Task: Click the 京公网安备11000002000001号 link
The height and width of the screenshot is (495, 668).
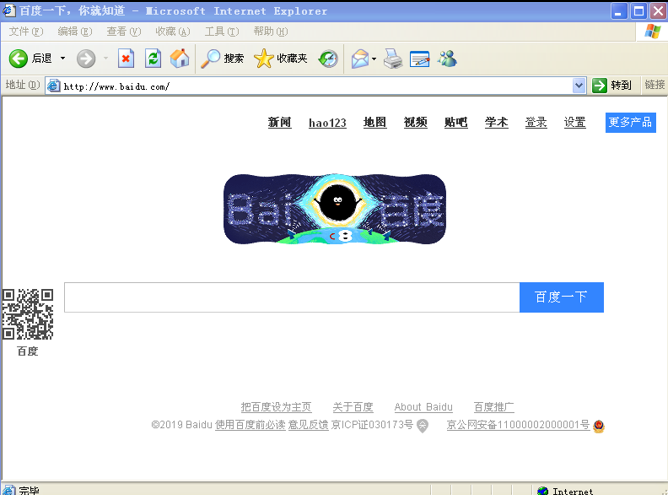Action: (518, 425)
